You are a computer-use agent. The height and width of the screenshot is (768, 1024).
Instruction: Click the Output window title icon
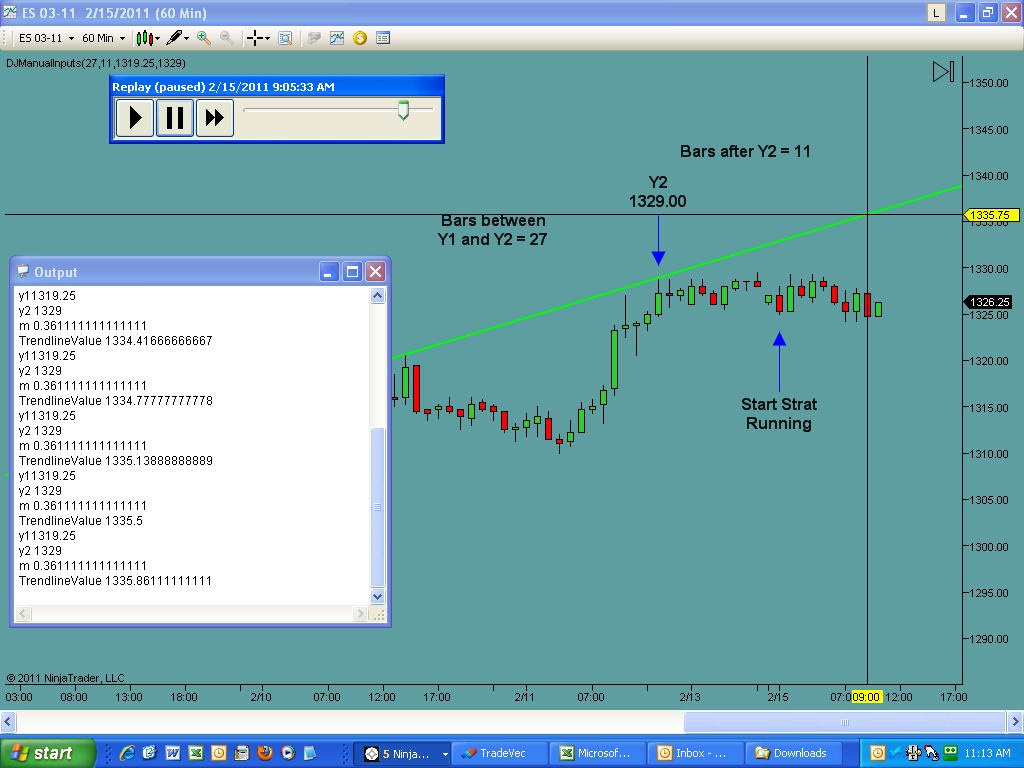23,272
